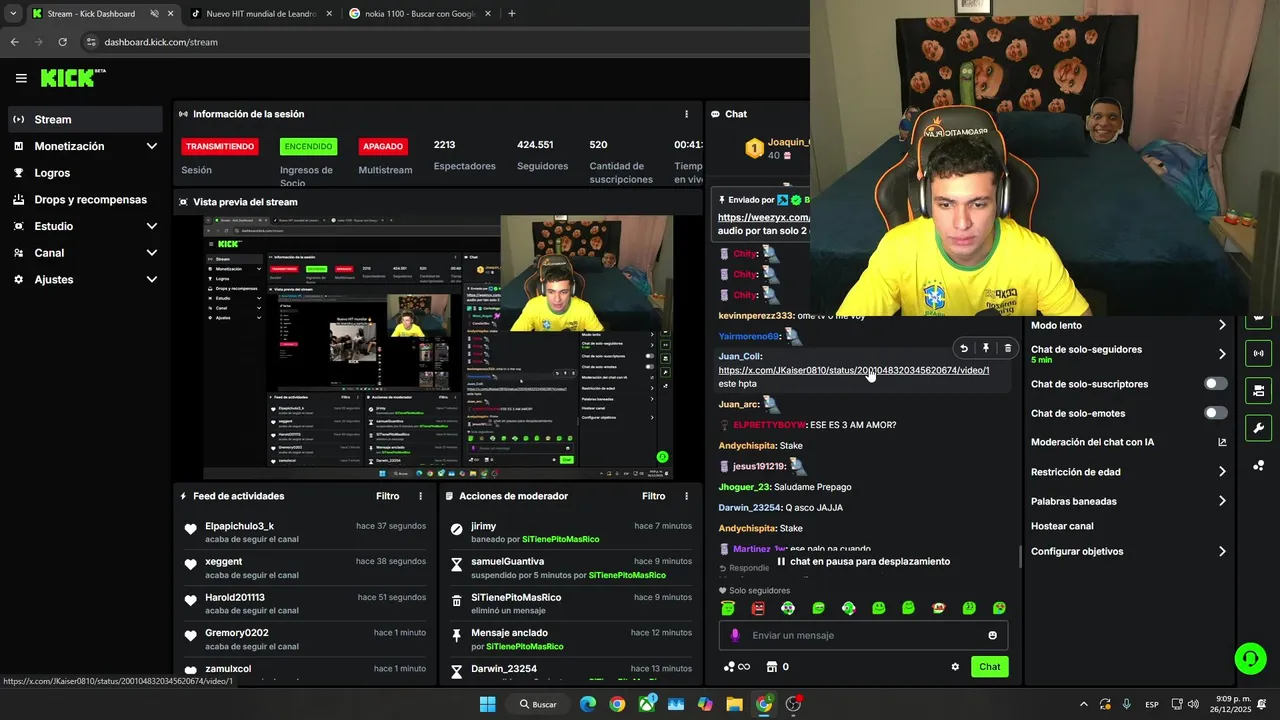Screen dimensions: 1280x720
Task: Send message with green Chat button
Action: click(x=989, y=667)
